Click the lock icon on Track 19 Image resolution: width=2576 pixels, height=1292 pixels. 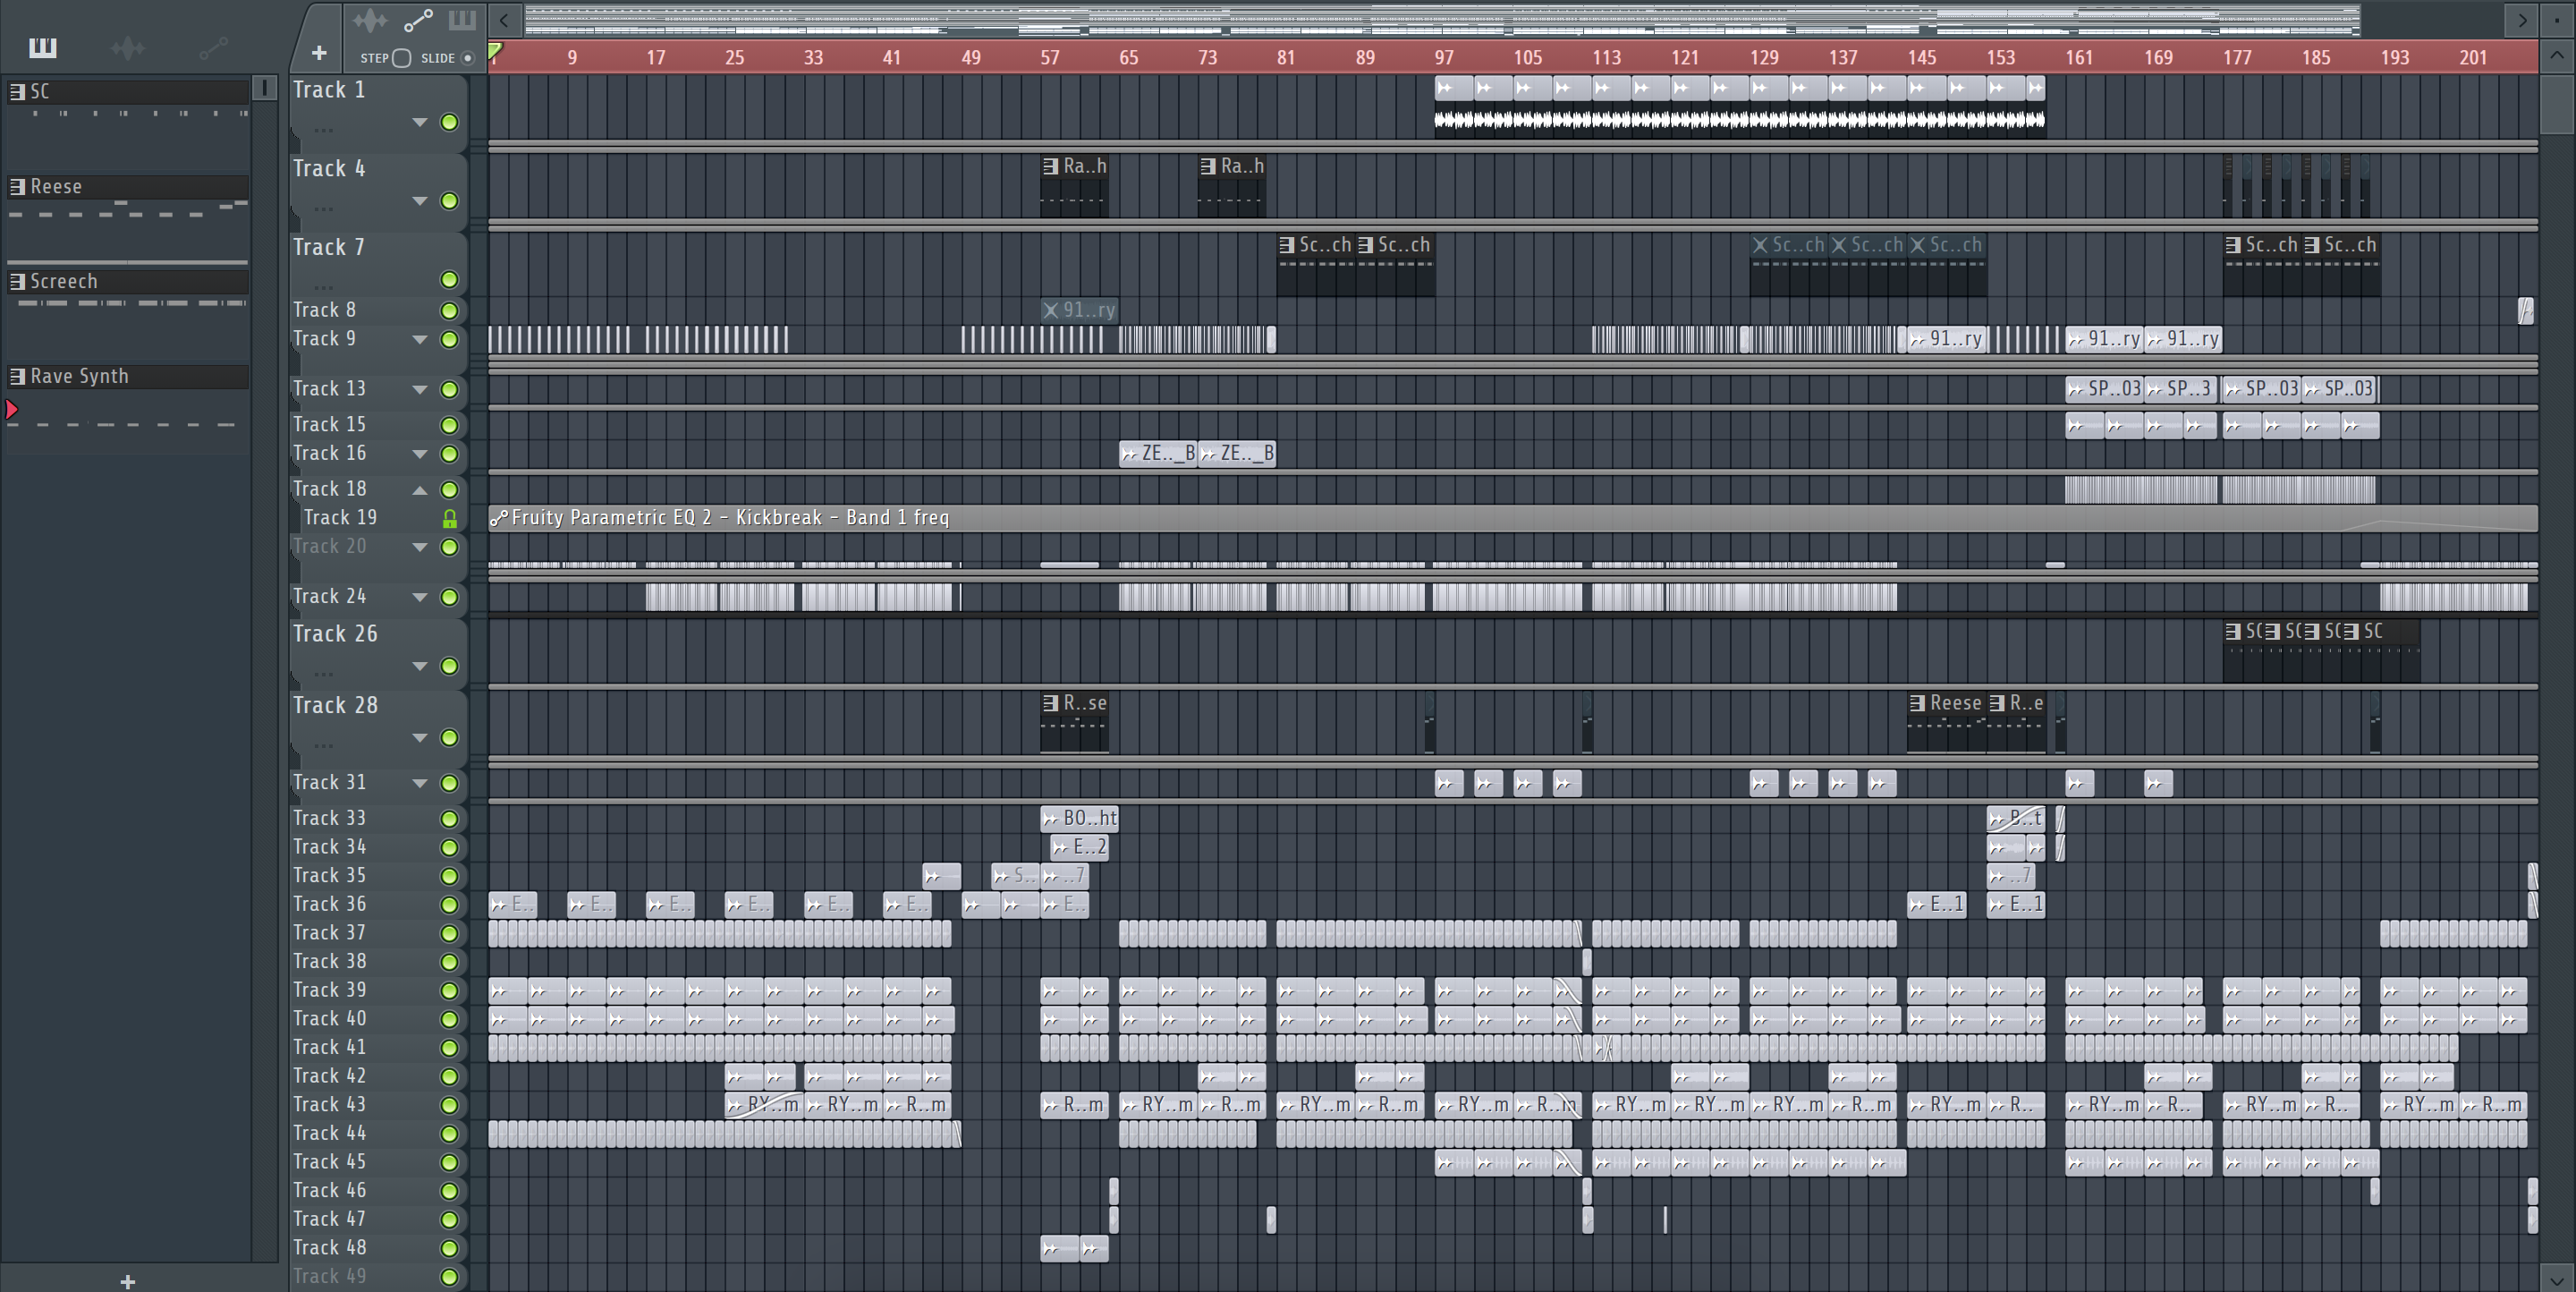tap(450, 518)
